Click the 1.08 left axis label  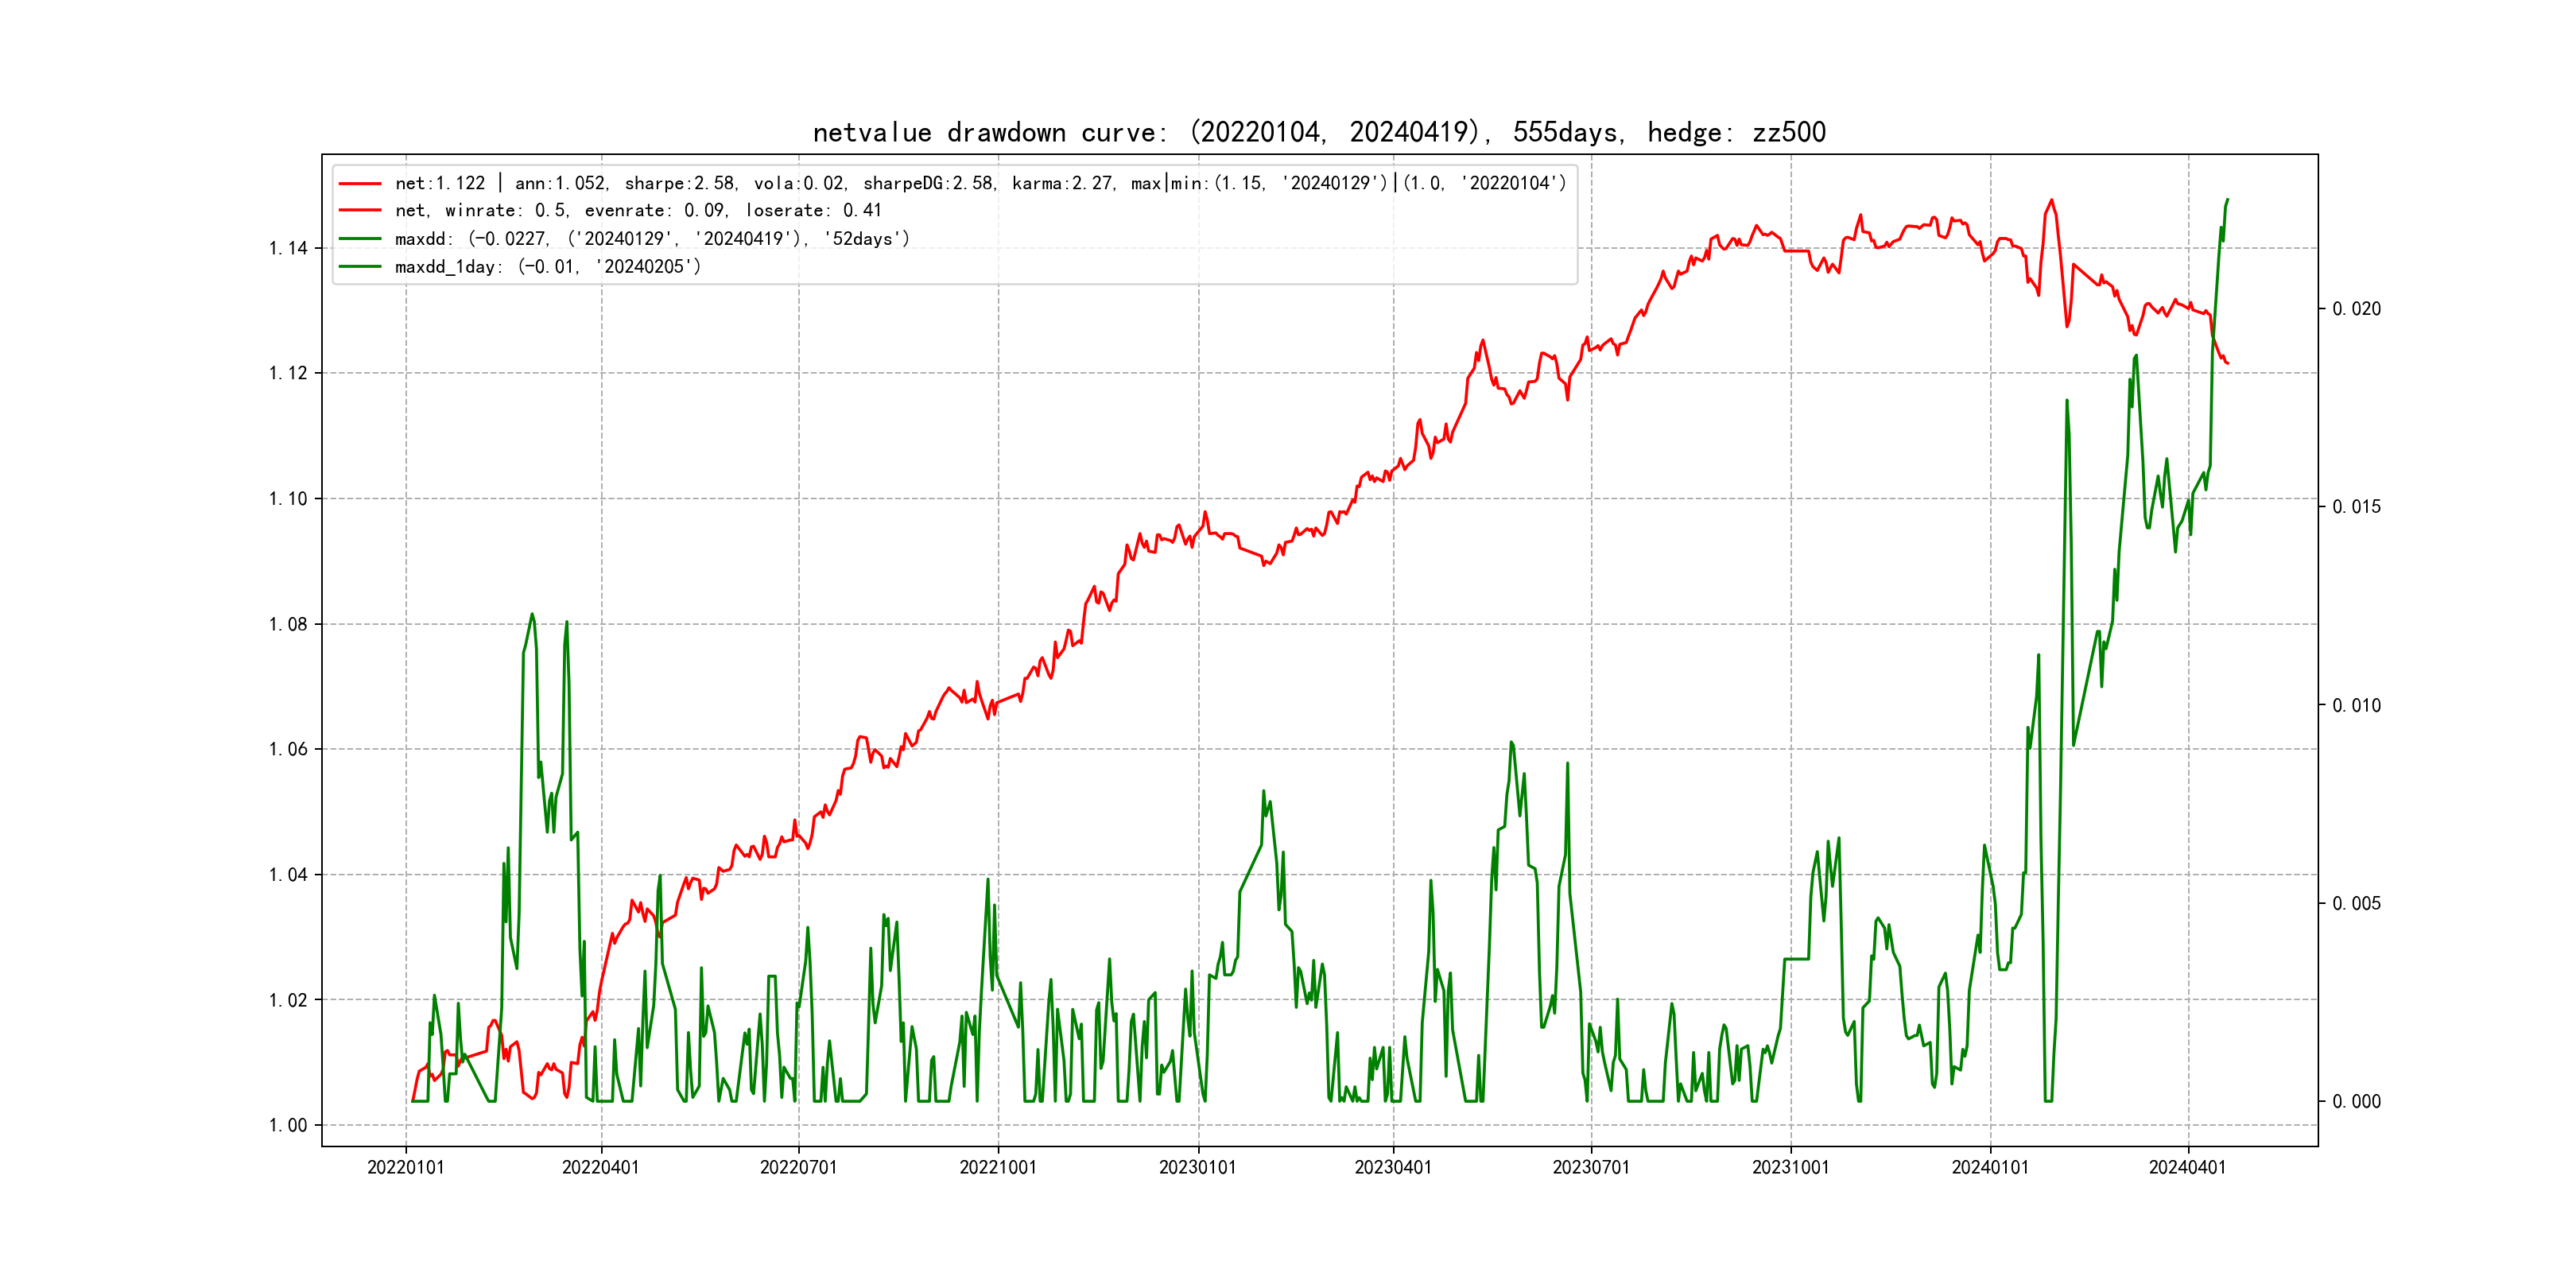(288, 624)
